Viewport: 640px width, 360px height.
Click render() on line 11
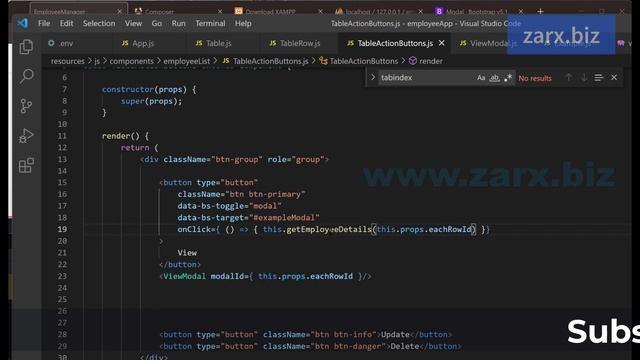[120, 136]
